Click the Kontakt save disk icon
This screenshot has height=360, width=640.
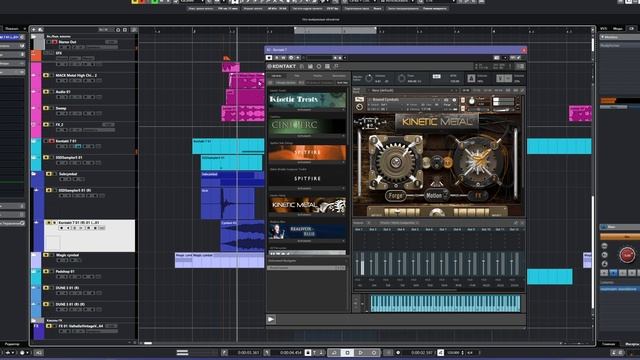click(310, 66)
